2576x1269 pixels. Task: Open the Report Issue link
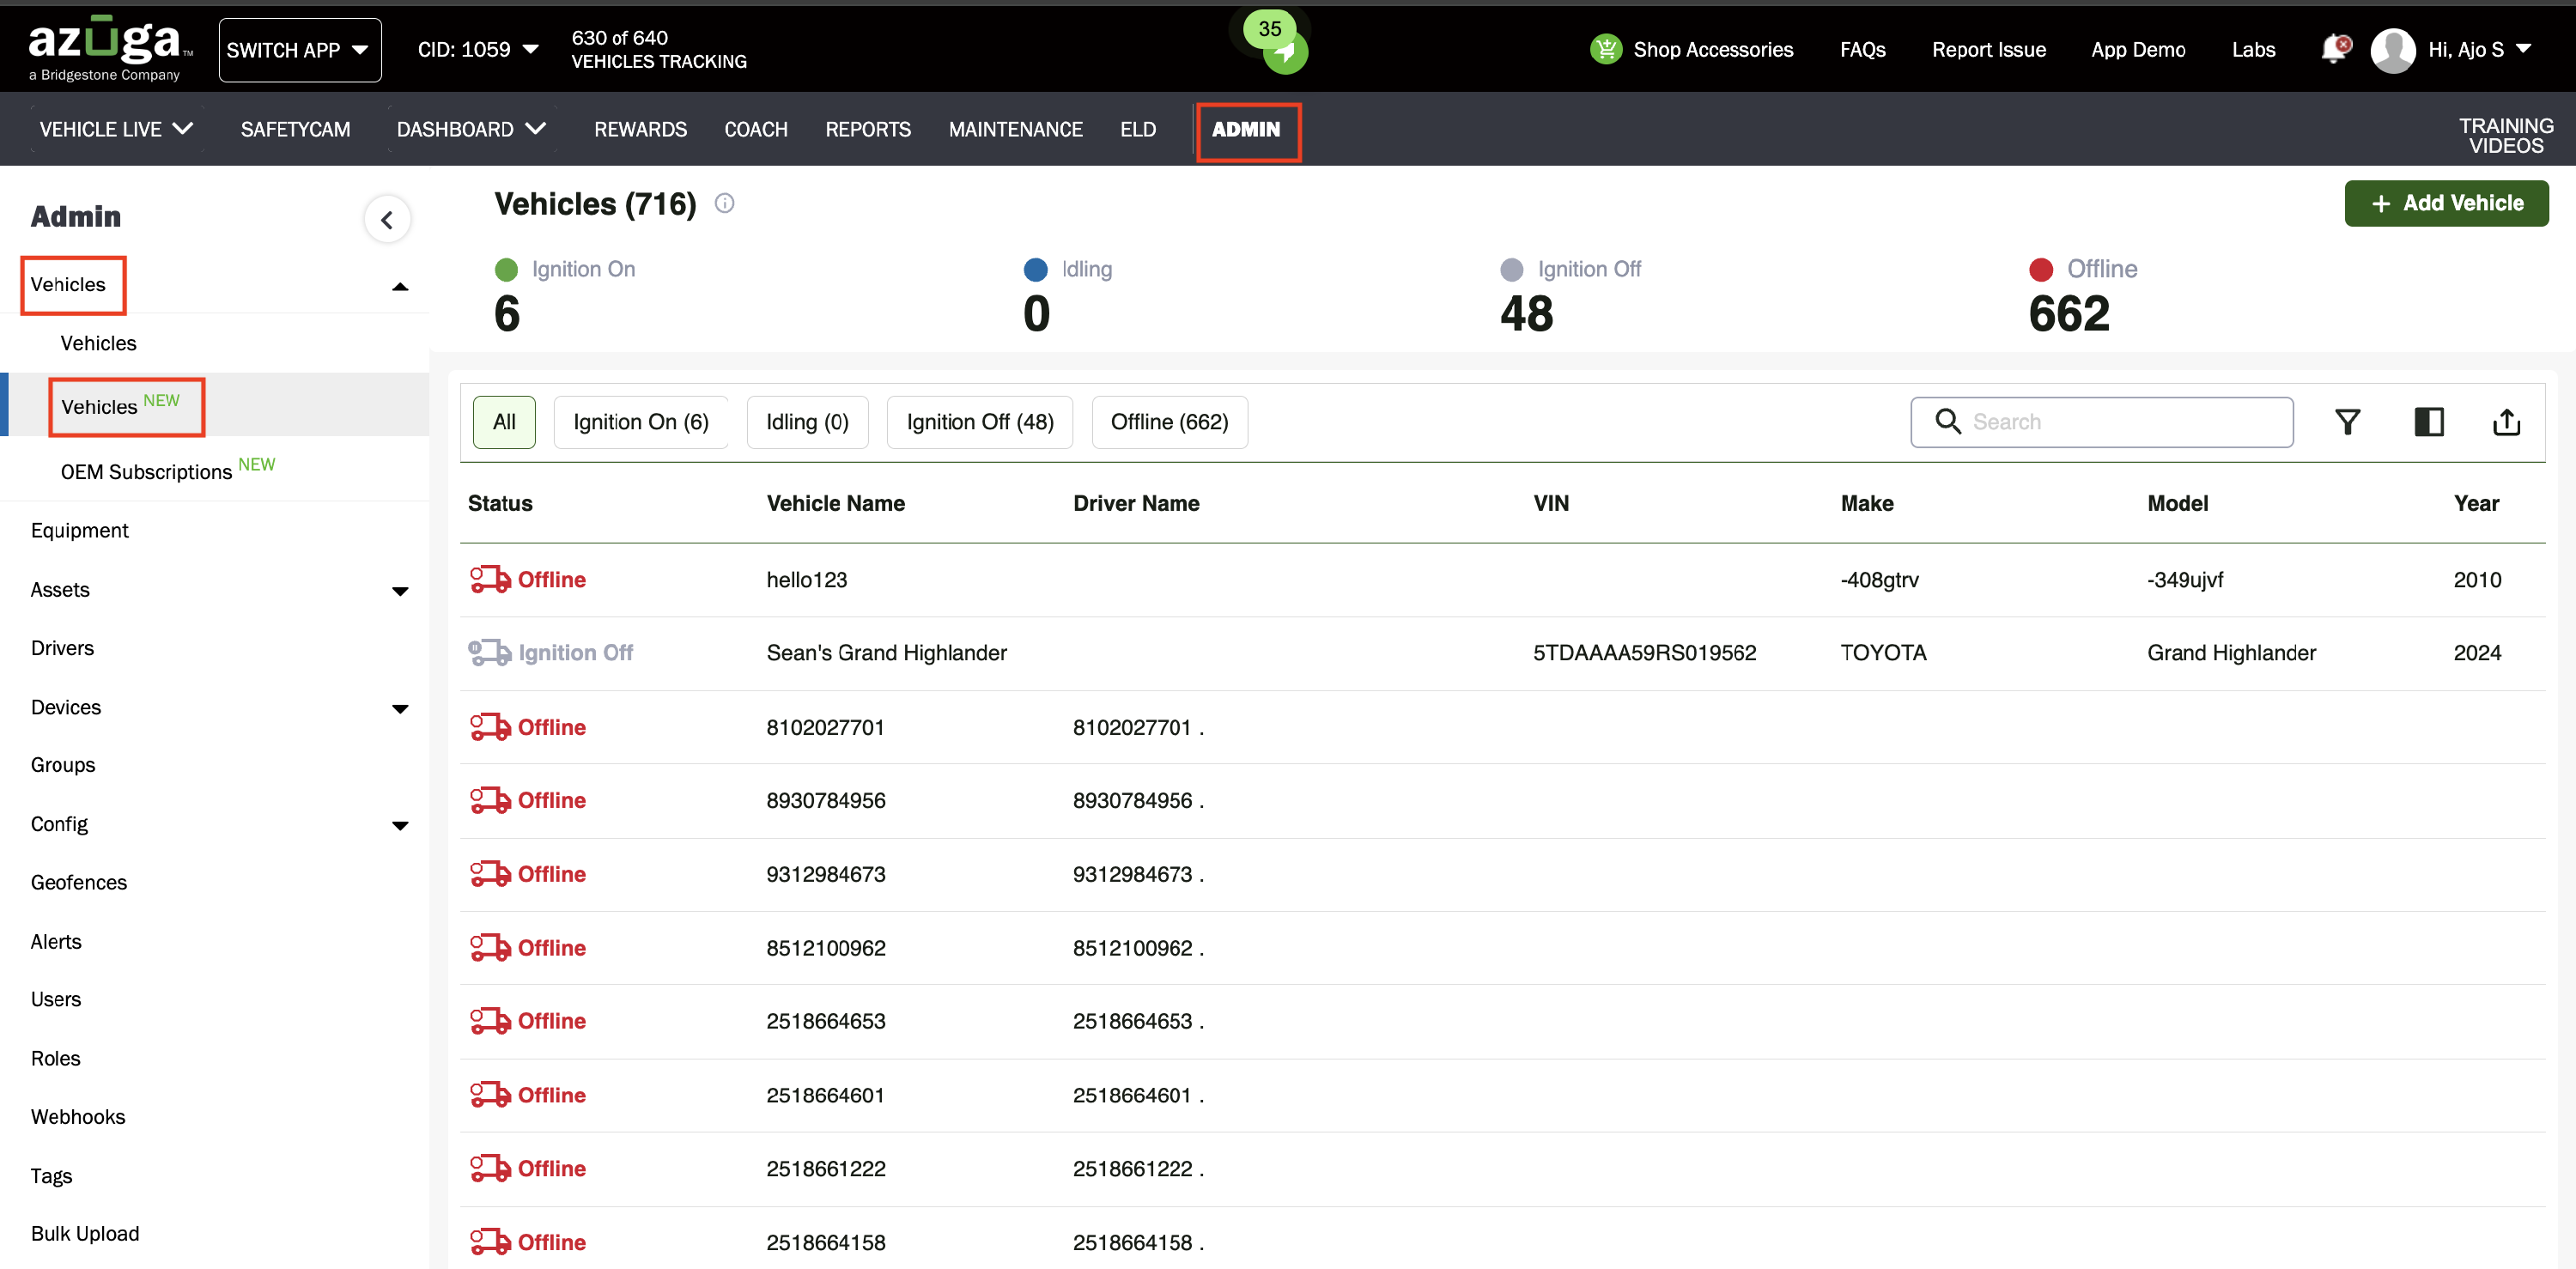point(1988,49)
